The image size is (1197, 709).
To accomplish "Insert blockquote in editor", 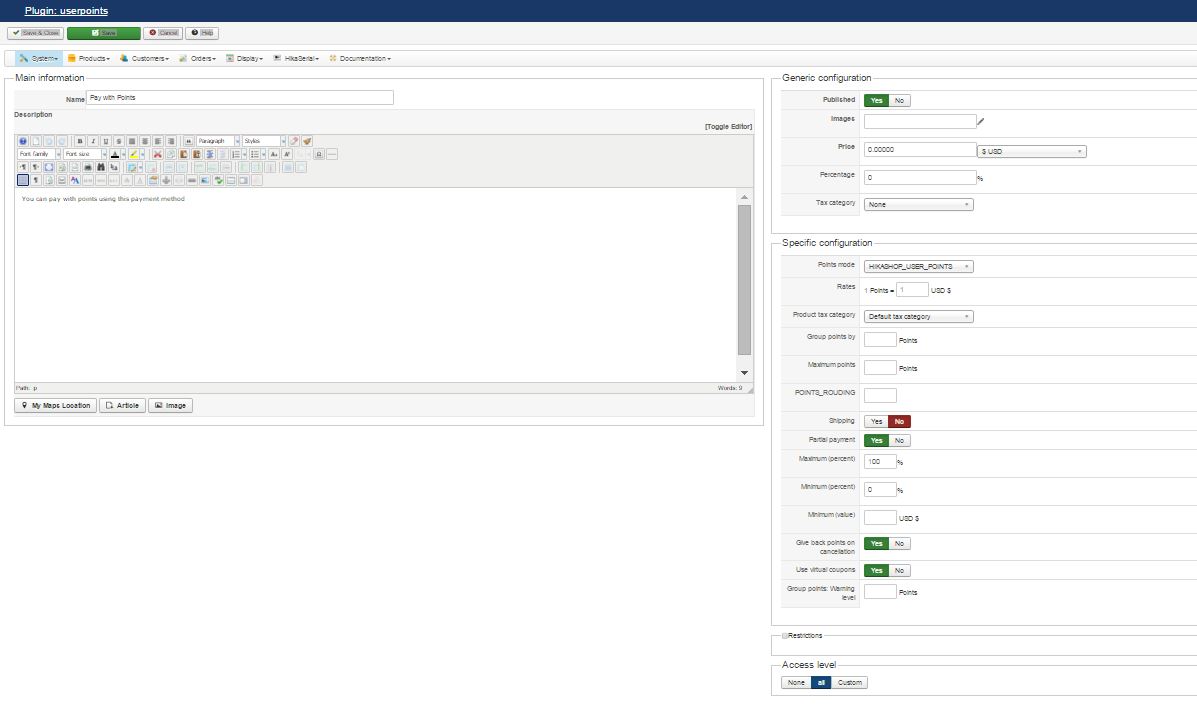I will (189, 141).
